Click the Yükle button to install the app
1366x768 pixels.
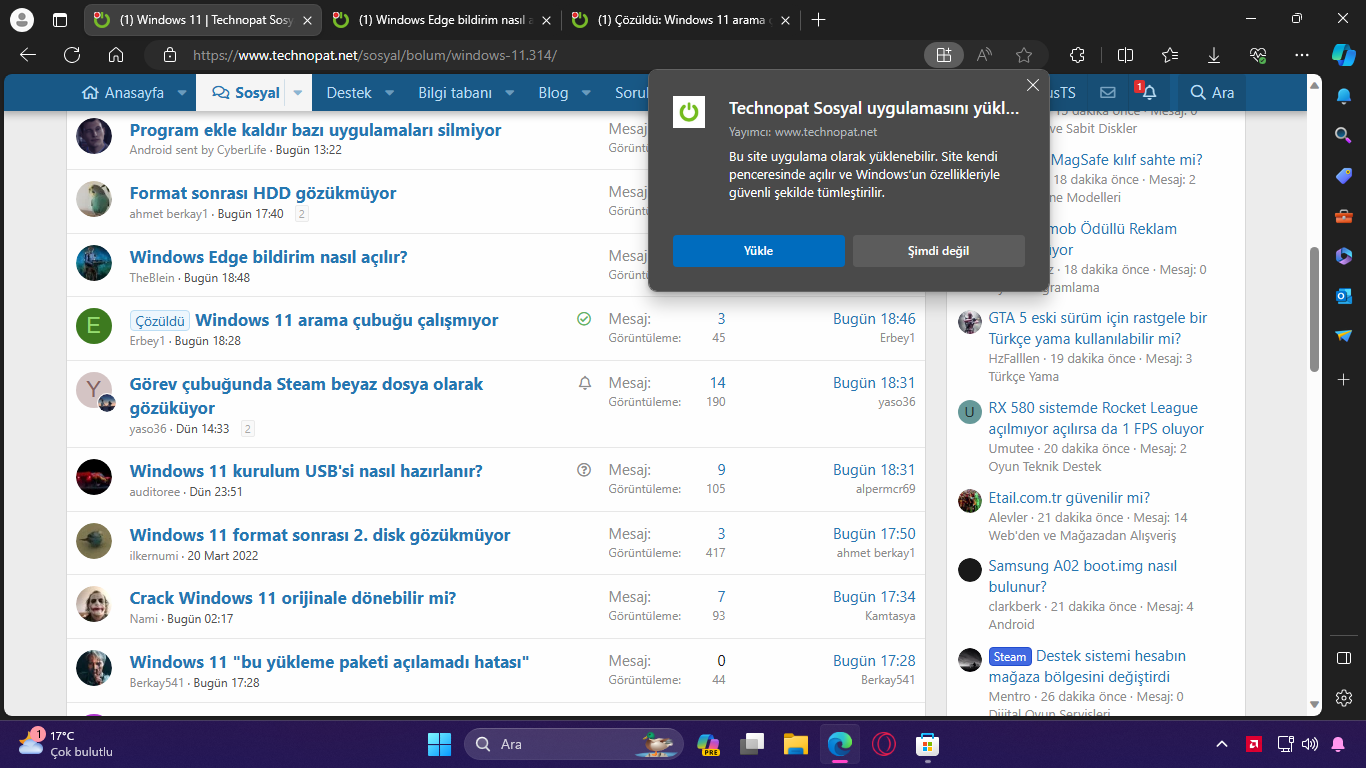759,251
